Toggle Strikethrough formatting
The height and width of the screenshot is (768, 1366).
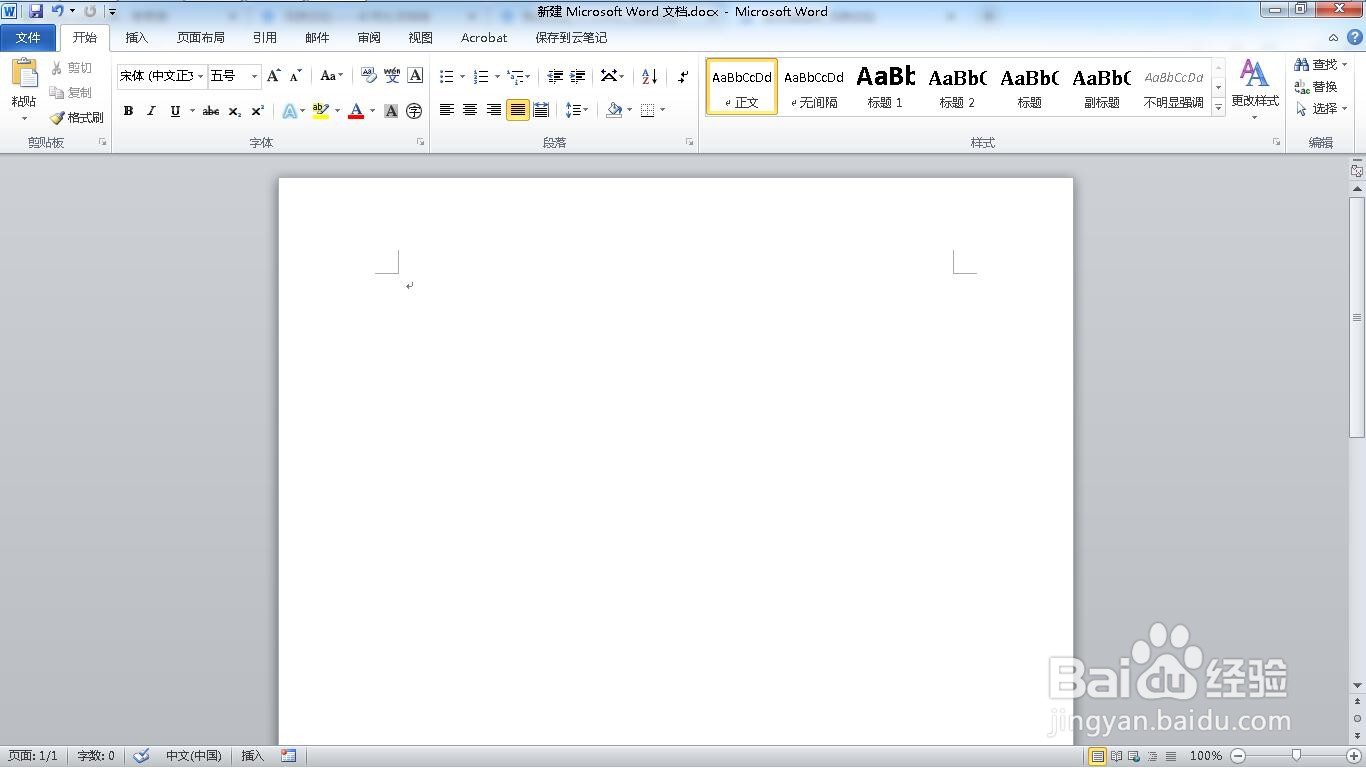[211, 111]
